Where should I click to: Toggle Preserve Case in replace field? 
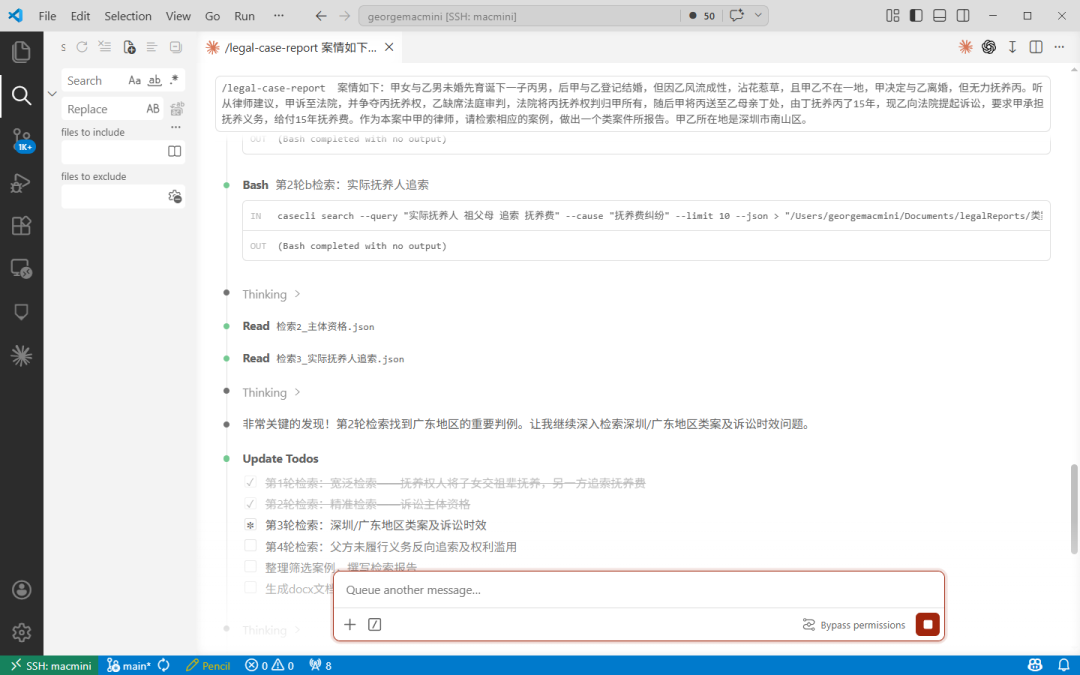tap(153, 109)
